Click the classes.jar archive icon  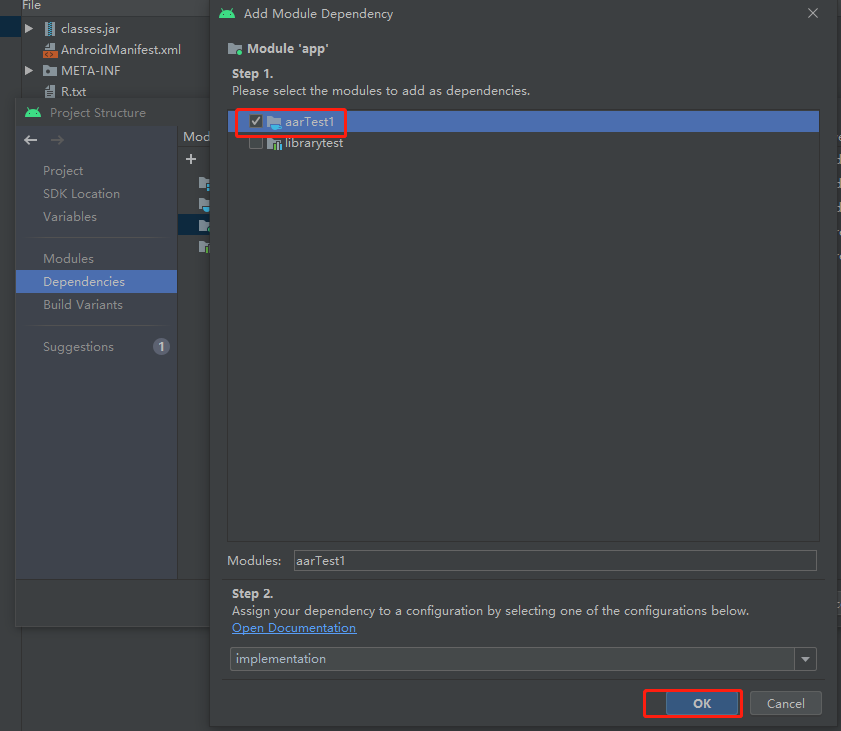[49, 28]
